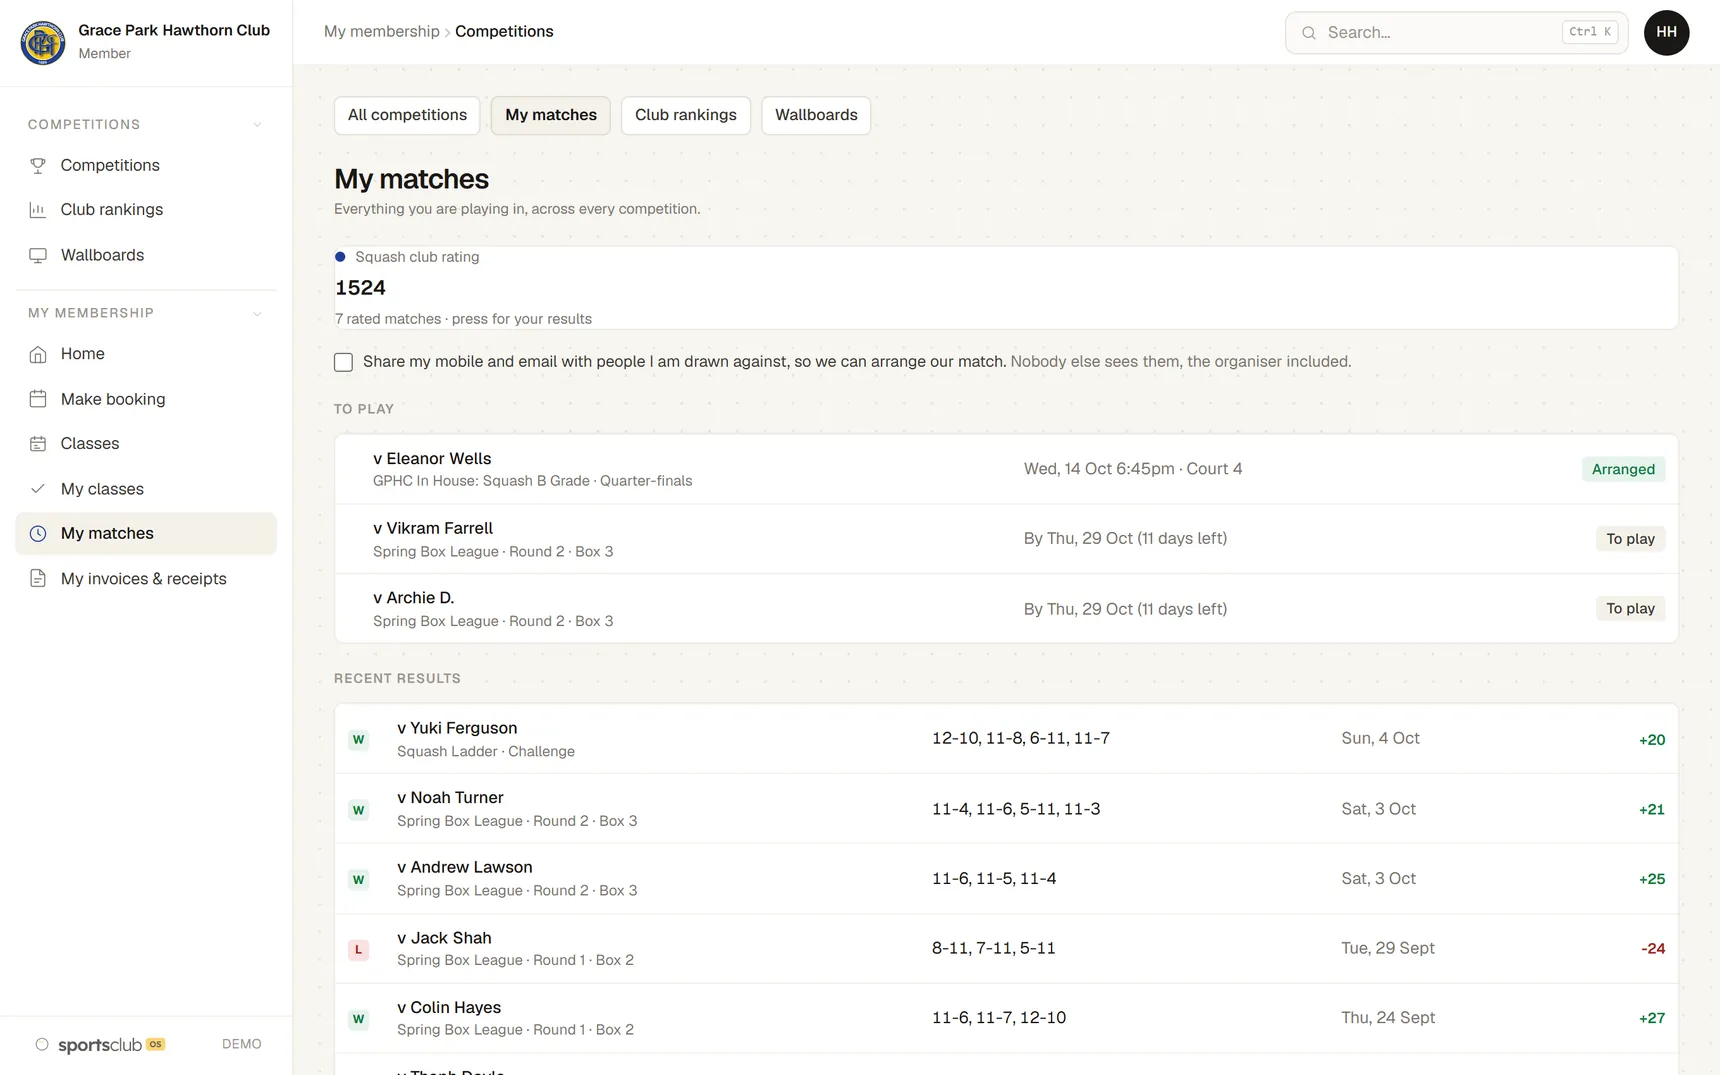Open the v Andrew Lawson result row
Screen dimensions: 1720x1075
click(x=1006, y=879)
